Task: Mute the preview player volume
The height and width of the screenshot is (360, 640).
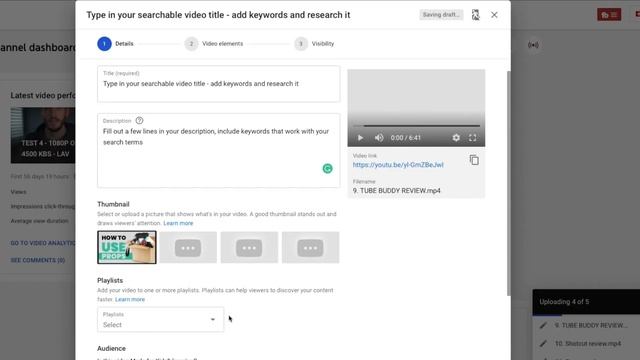Action: coord(379,138)
